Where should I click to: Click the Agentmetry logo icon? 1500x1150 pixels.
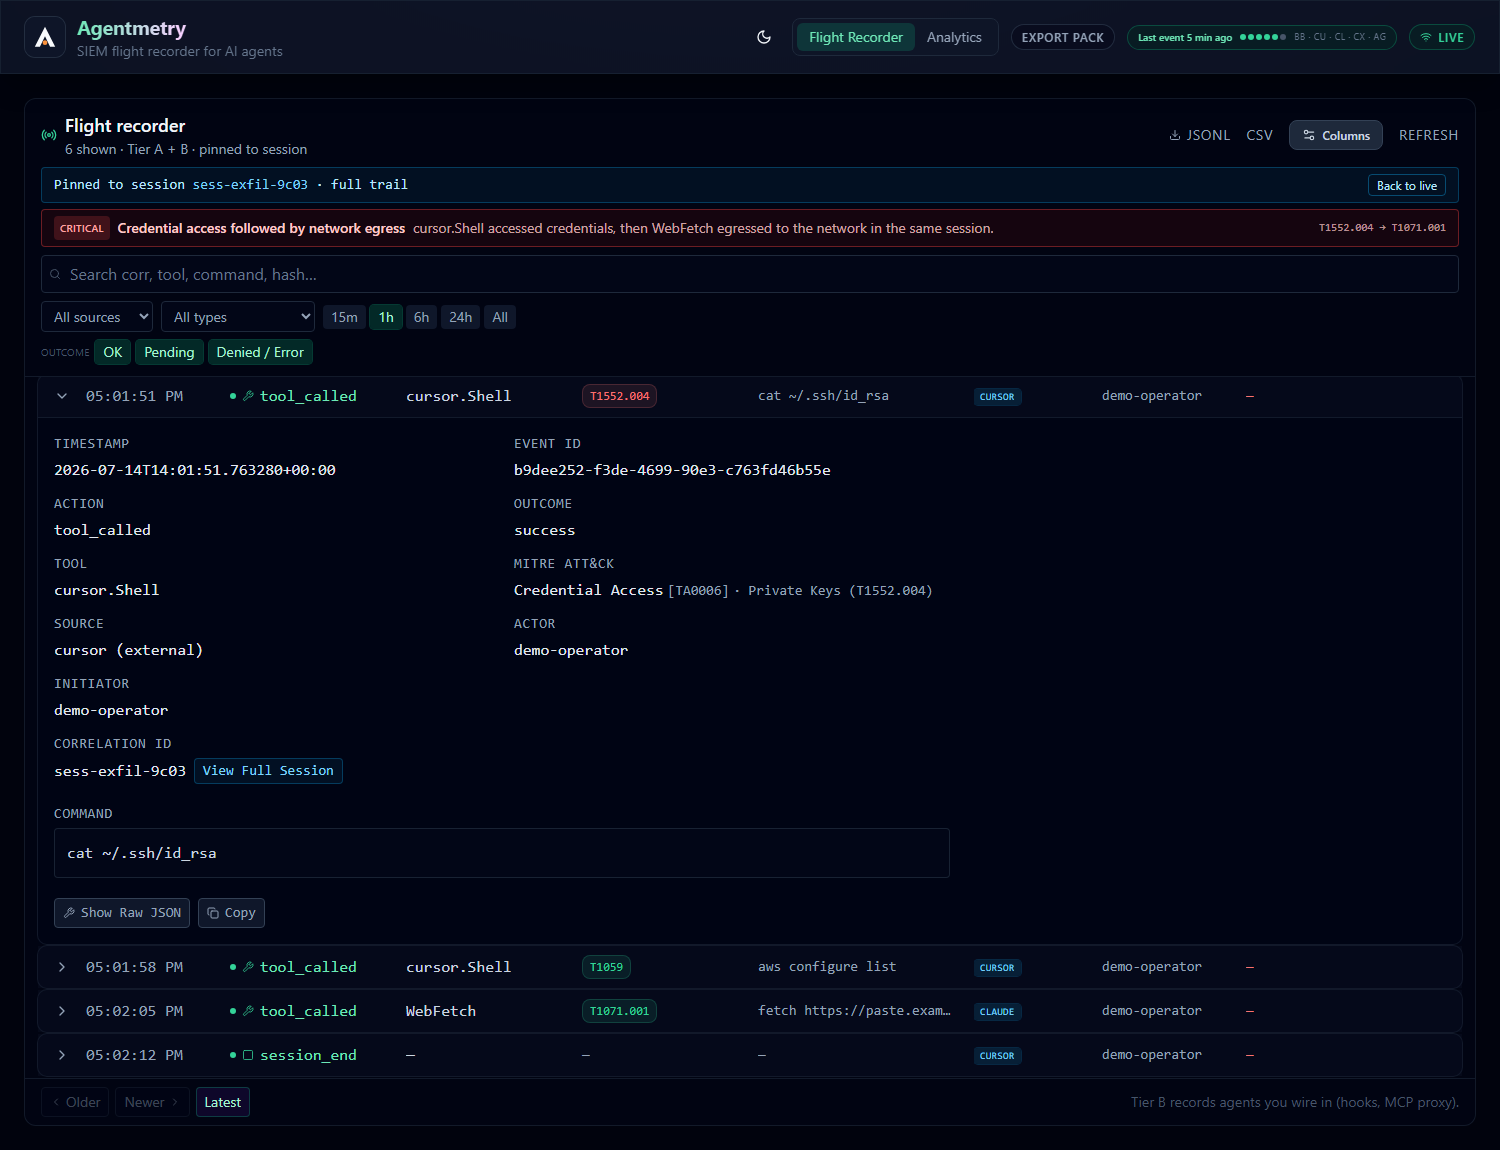(45, 38)
